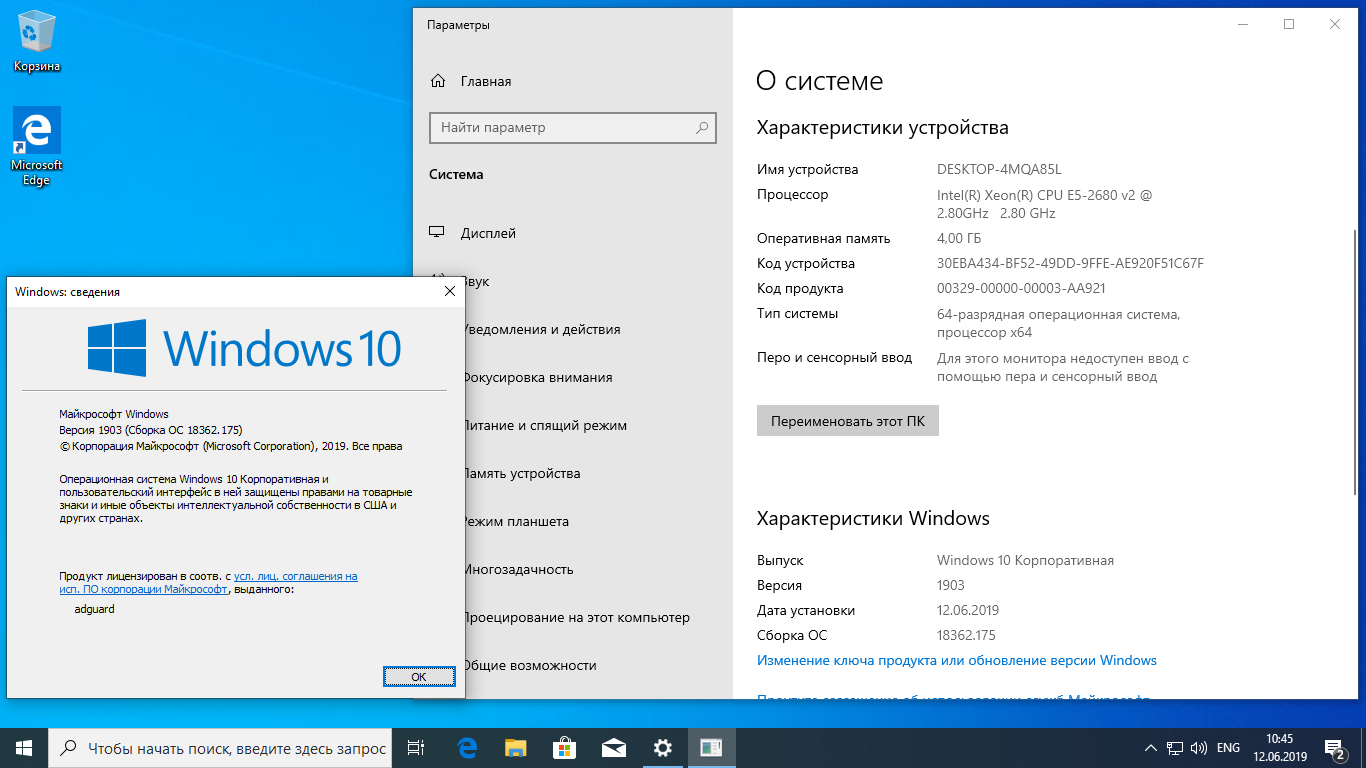Click the taskbar search box
This screenshot has width=1366, height=768.
(x=219, y=748)
